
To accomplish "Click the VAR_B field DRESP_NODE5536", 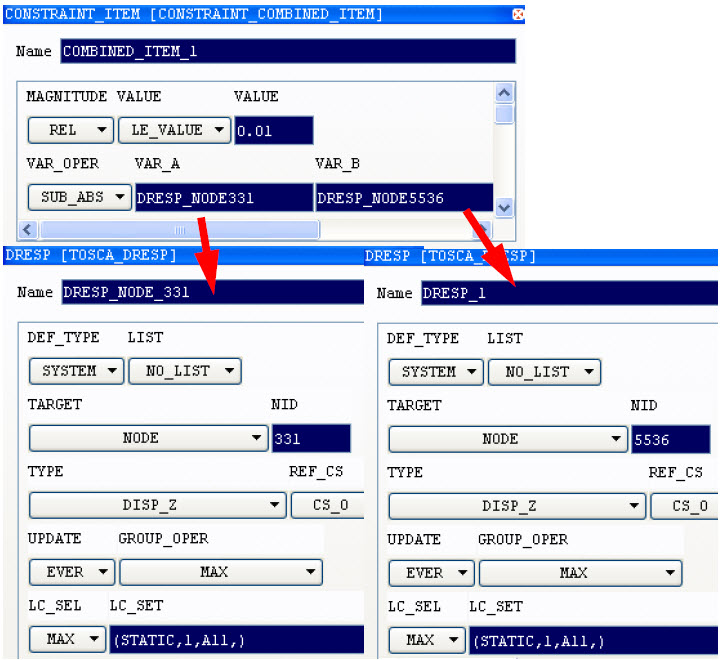I will click(403, 197).
